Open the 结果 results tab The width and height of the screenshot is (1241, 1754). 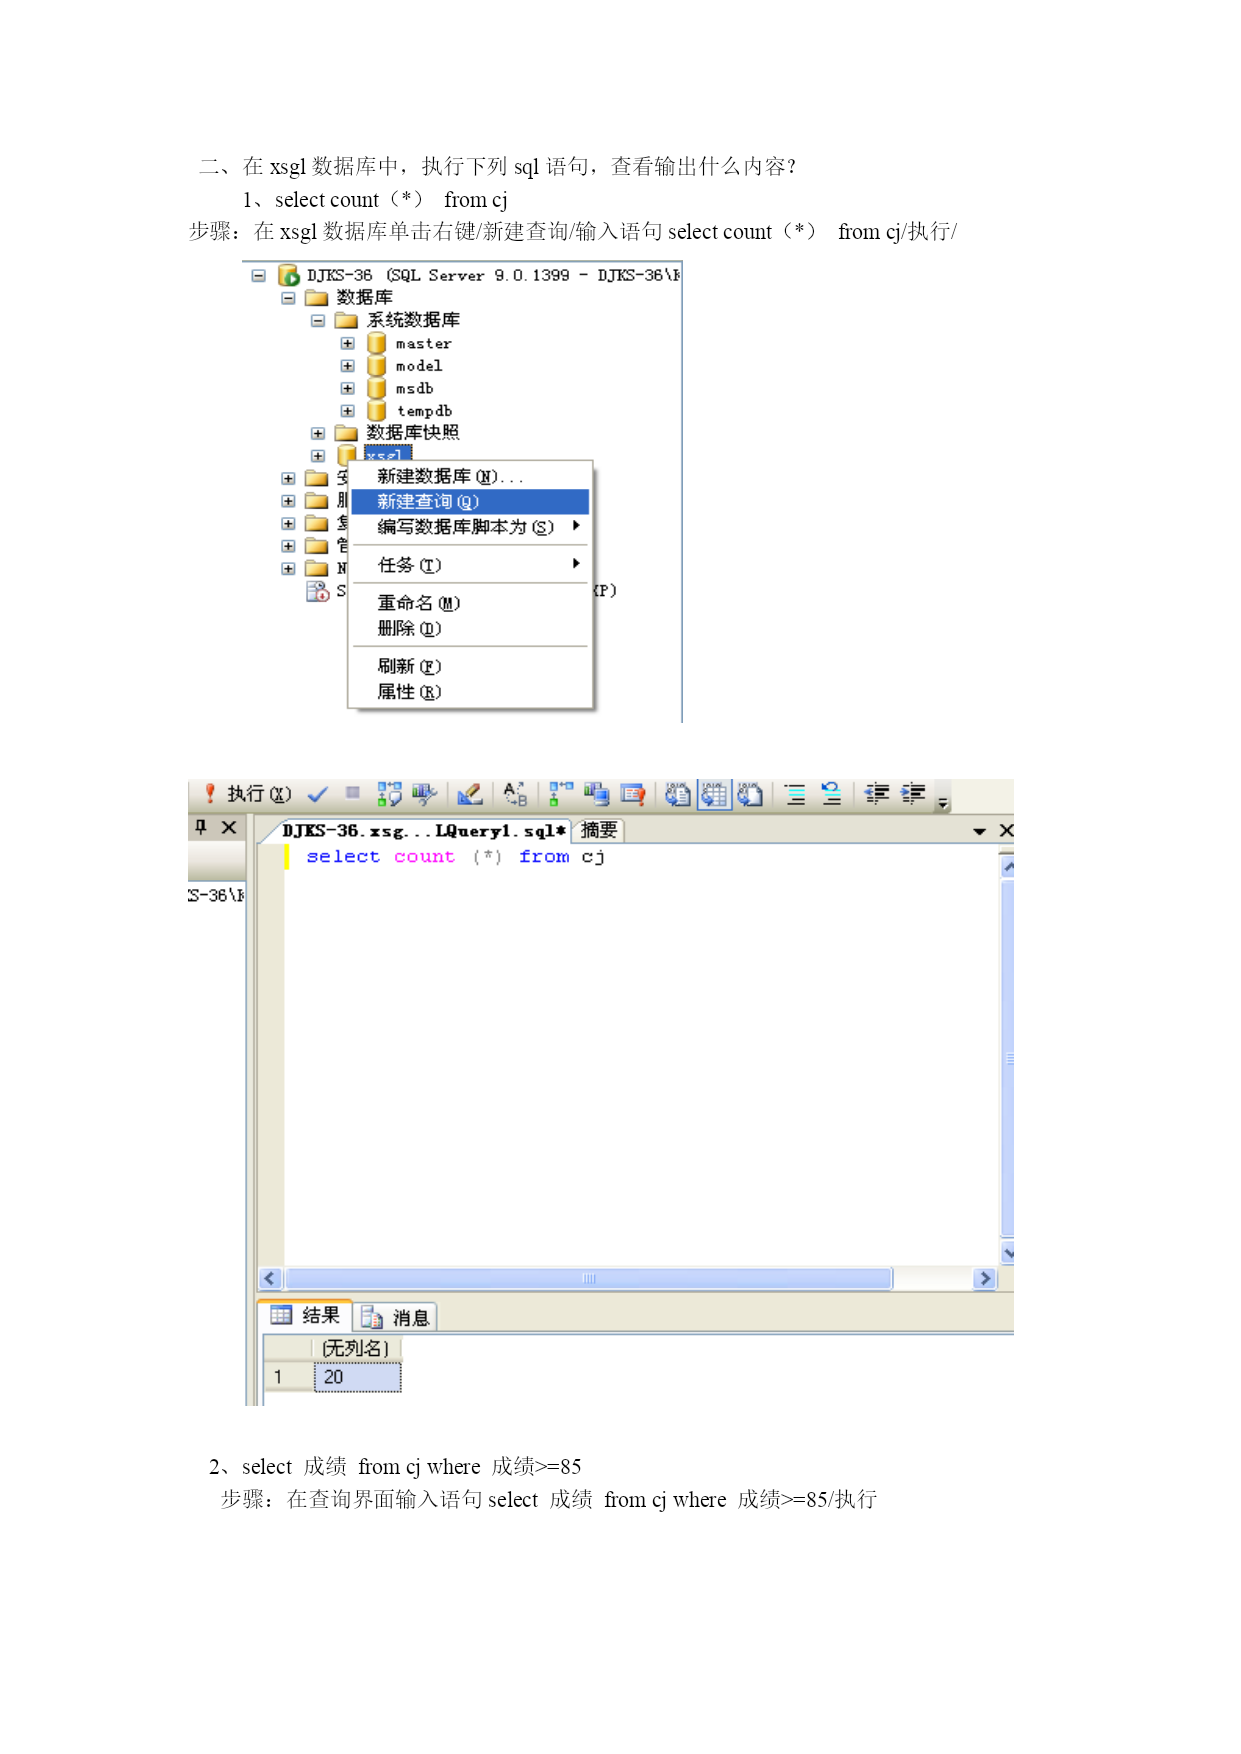306,1316
